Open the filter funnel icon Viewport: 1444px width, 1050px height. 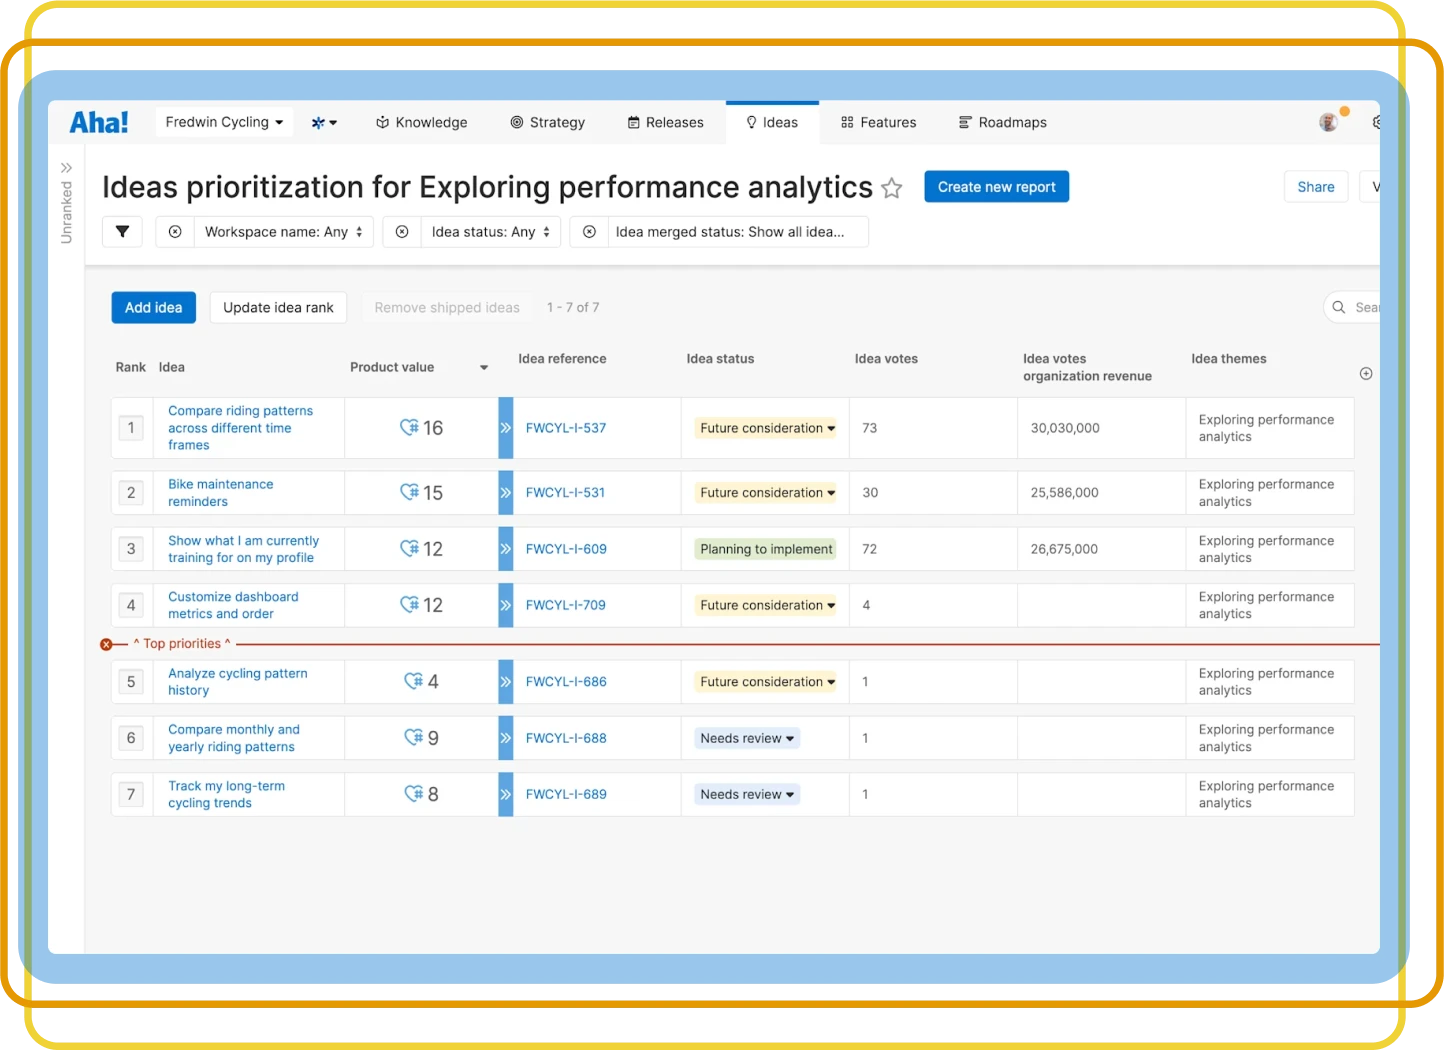point(122,232)
